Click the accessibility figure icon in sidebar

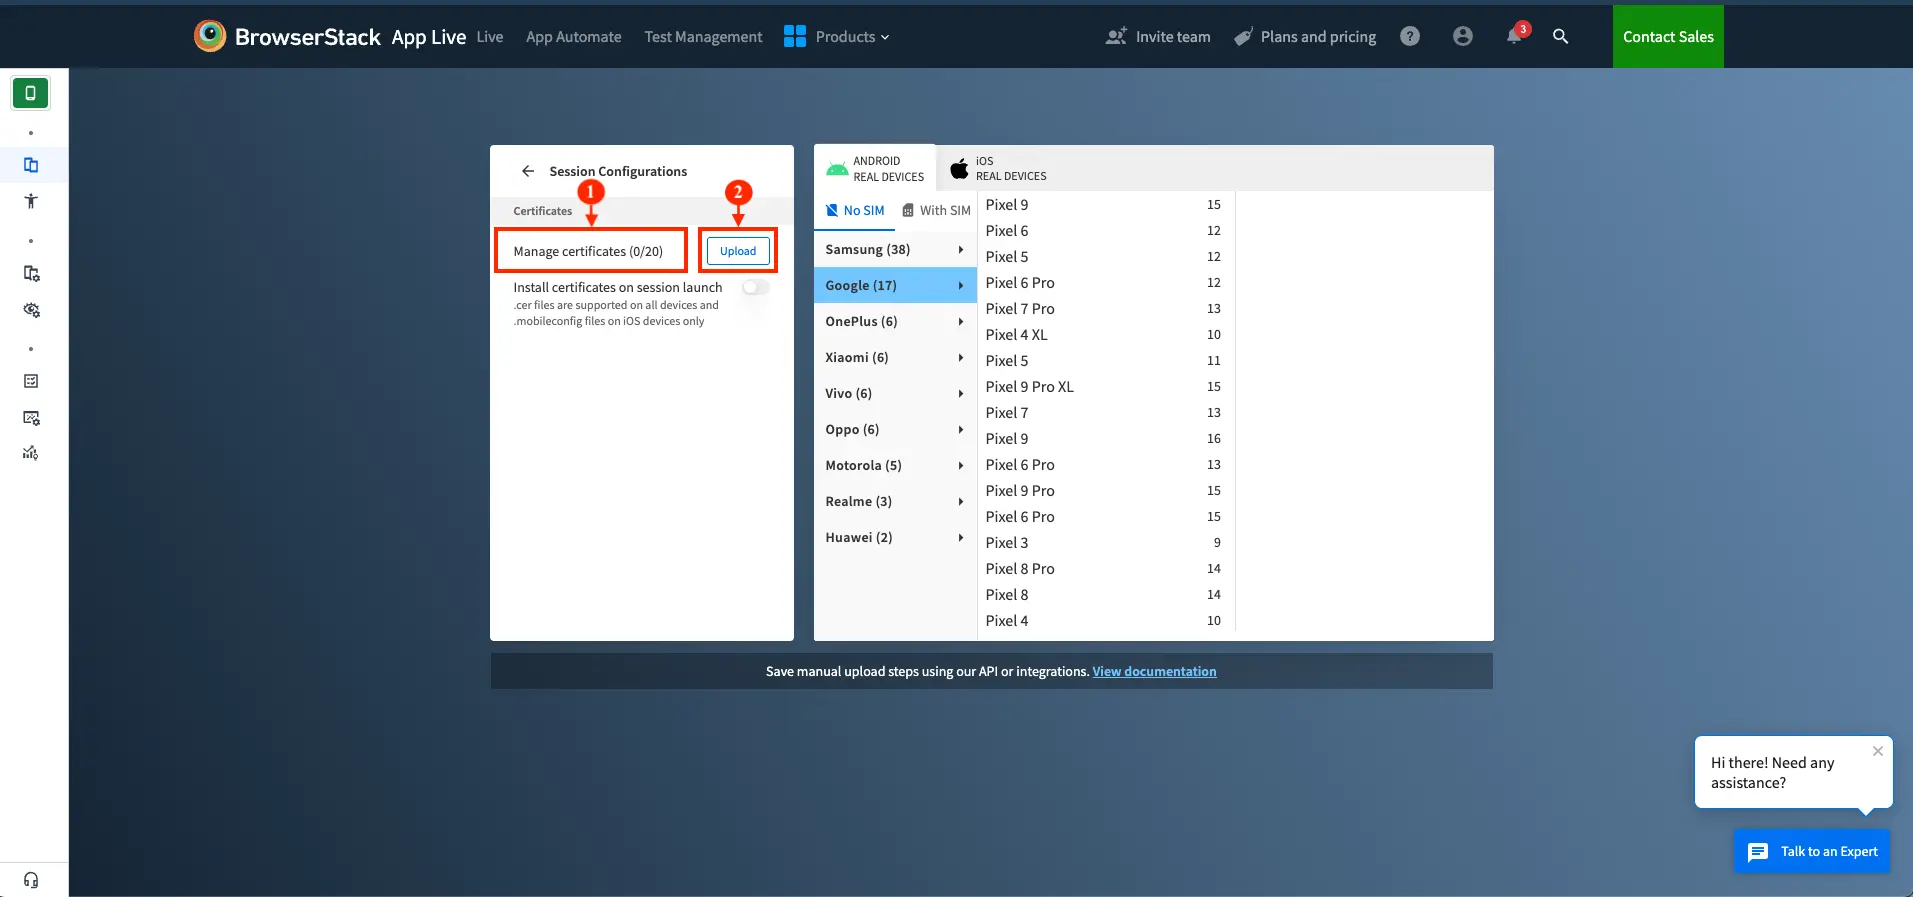click(31, 201)
